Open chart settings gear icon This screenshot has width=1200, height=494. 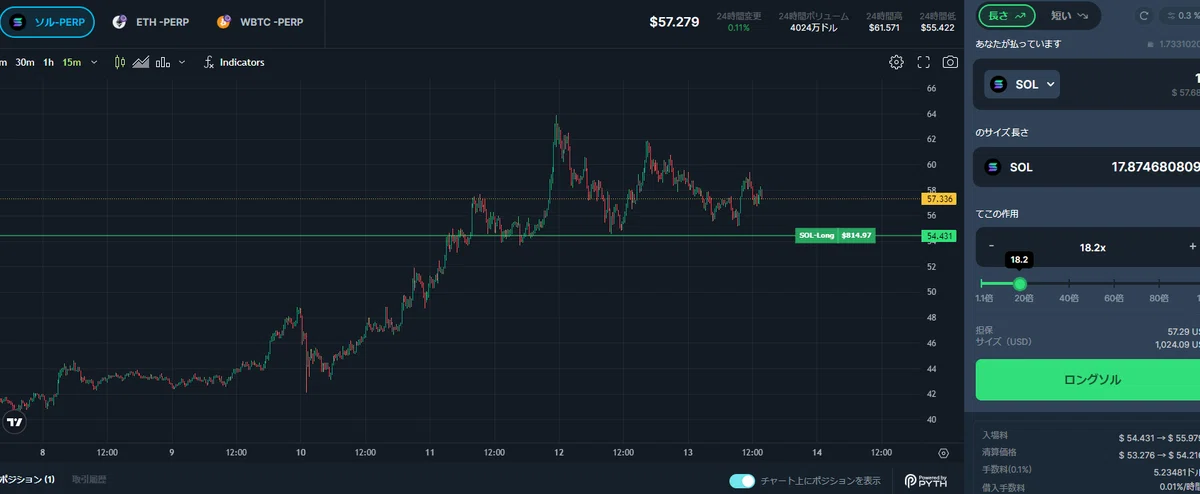pyautogui.click(x=897, y=62)
